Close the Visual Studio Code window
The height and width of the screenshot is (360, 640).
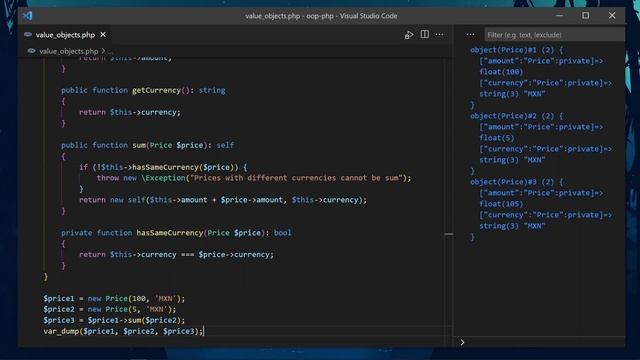pos(612,16)
